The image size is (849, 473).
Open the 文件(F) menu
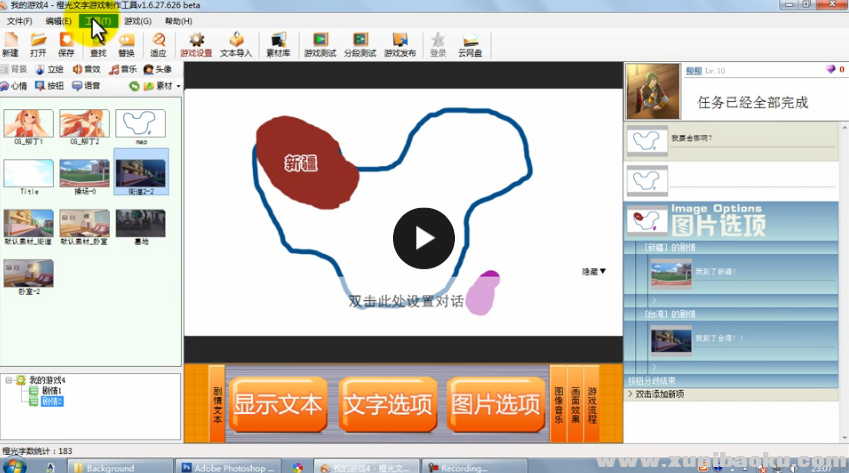(x=19, y=21)
